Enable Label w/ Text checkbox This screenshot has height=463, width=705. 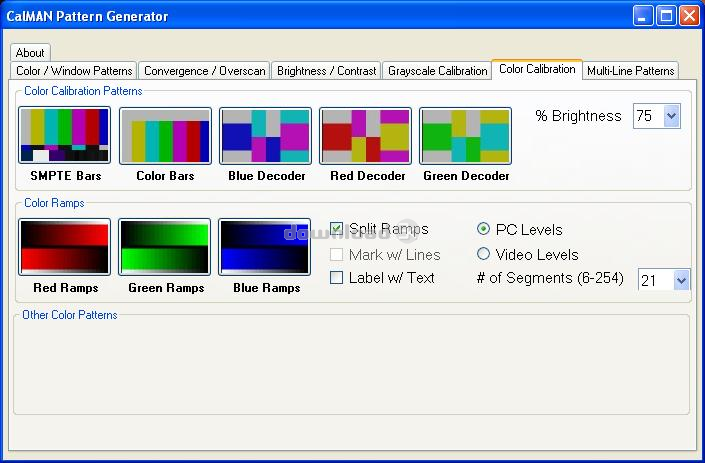pyautogui.click(x=336, y=277)
